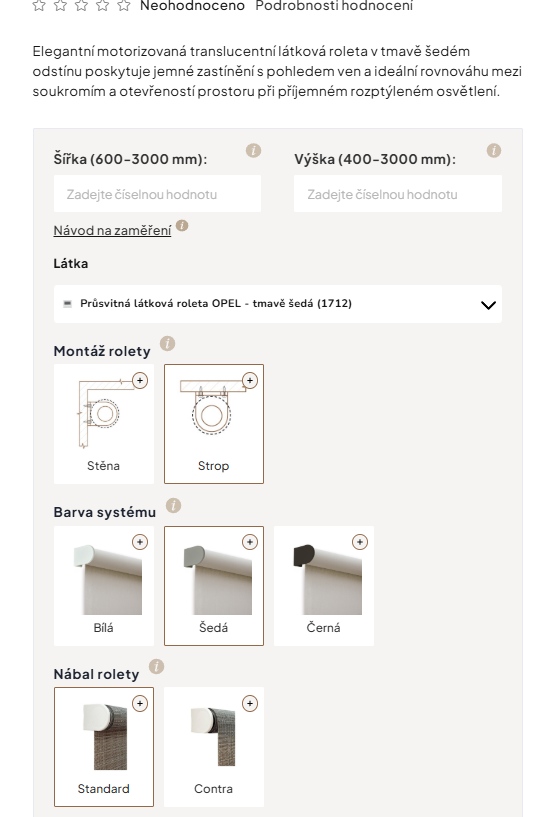Open Návod na zaměření link
The height and width of the screenshot is (817, 547).
click(112, 230)
